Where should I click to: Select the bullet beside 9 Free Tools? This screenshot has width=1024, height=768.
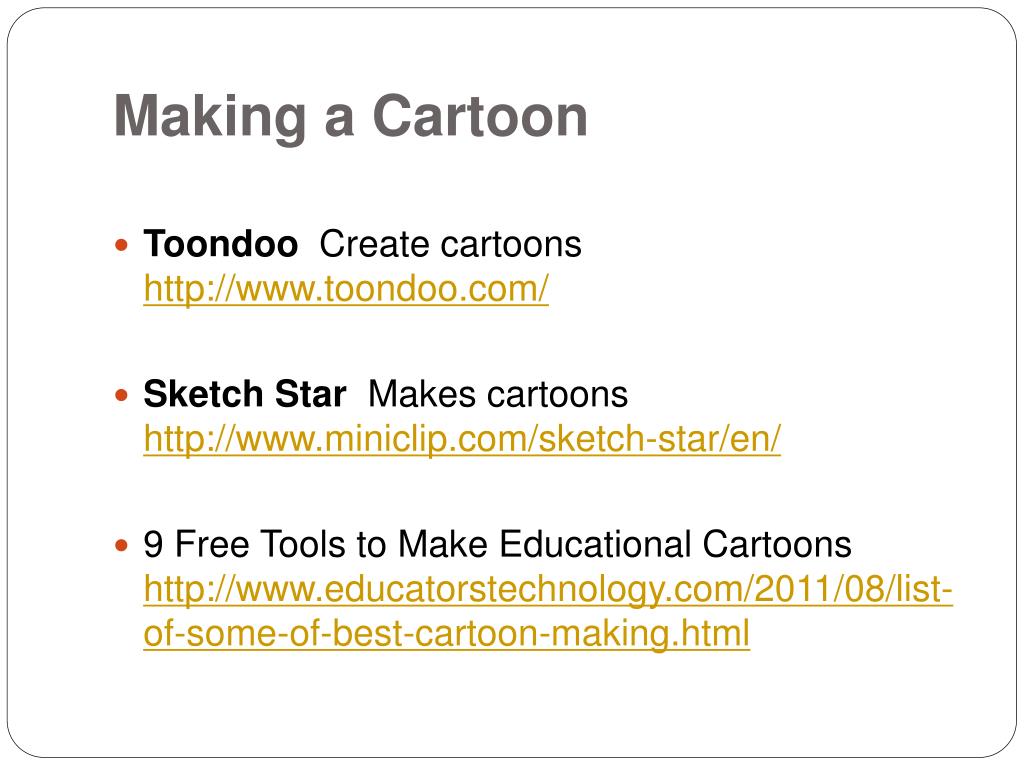121,545
